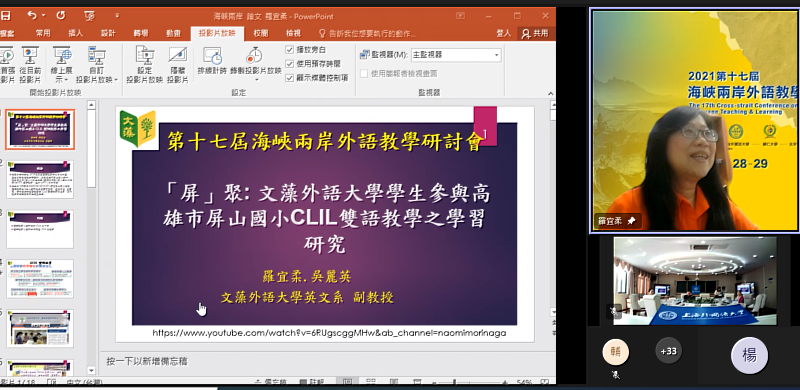
Task: Click muted mic icon below 韓 avatar
Action: pos(616,375)
